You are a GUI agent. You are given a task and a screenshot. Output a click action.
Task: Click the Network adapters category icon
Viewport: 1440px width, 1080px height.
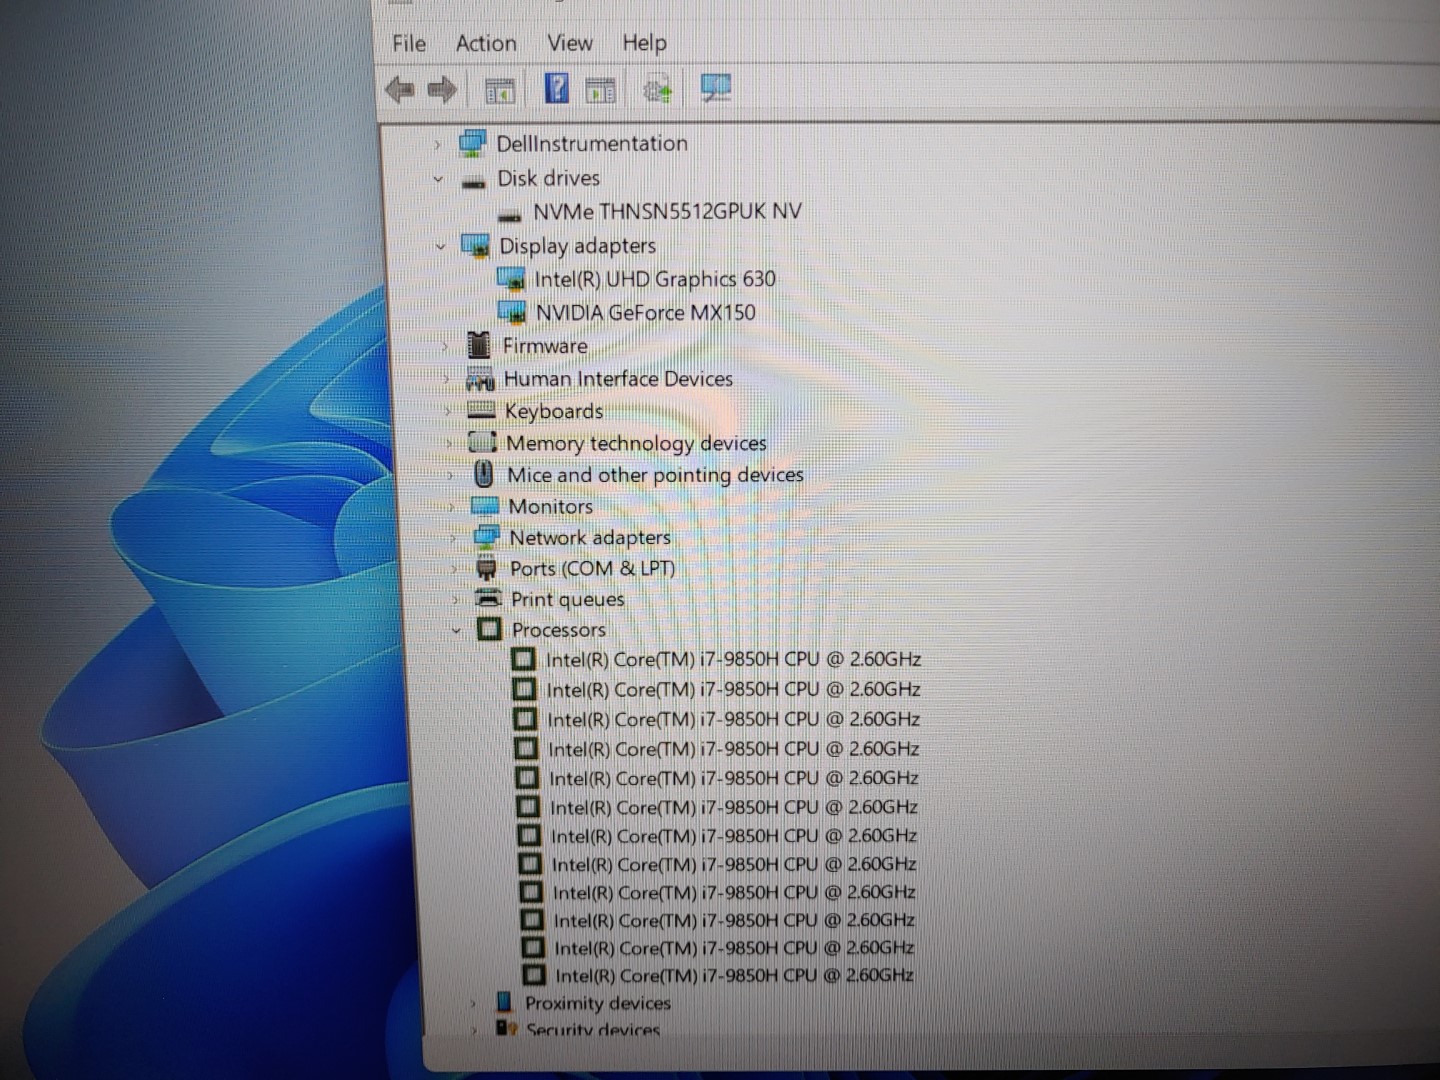(x=486, y=538)
